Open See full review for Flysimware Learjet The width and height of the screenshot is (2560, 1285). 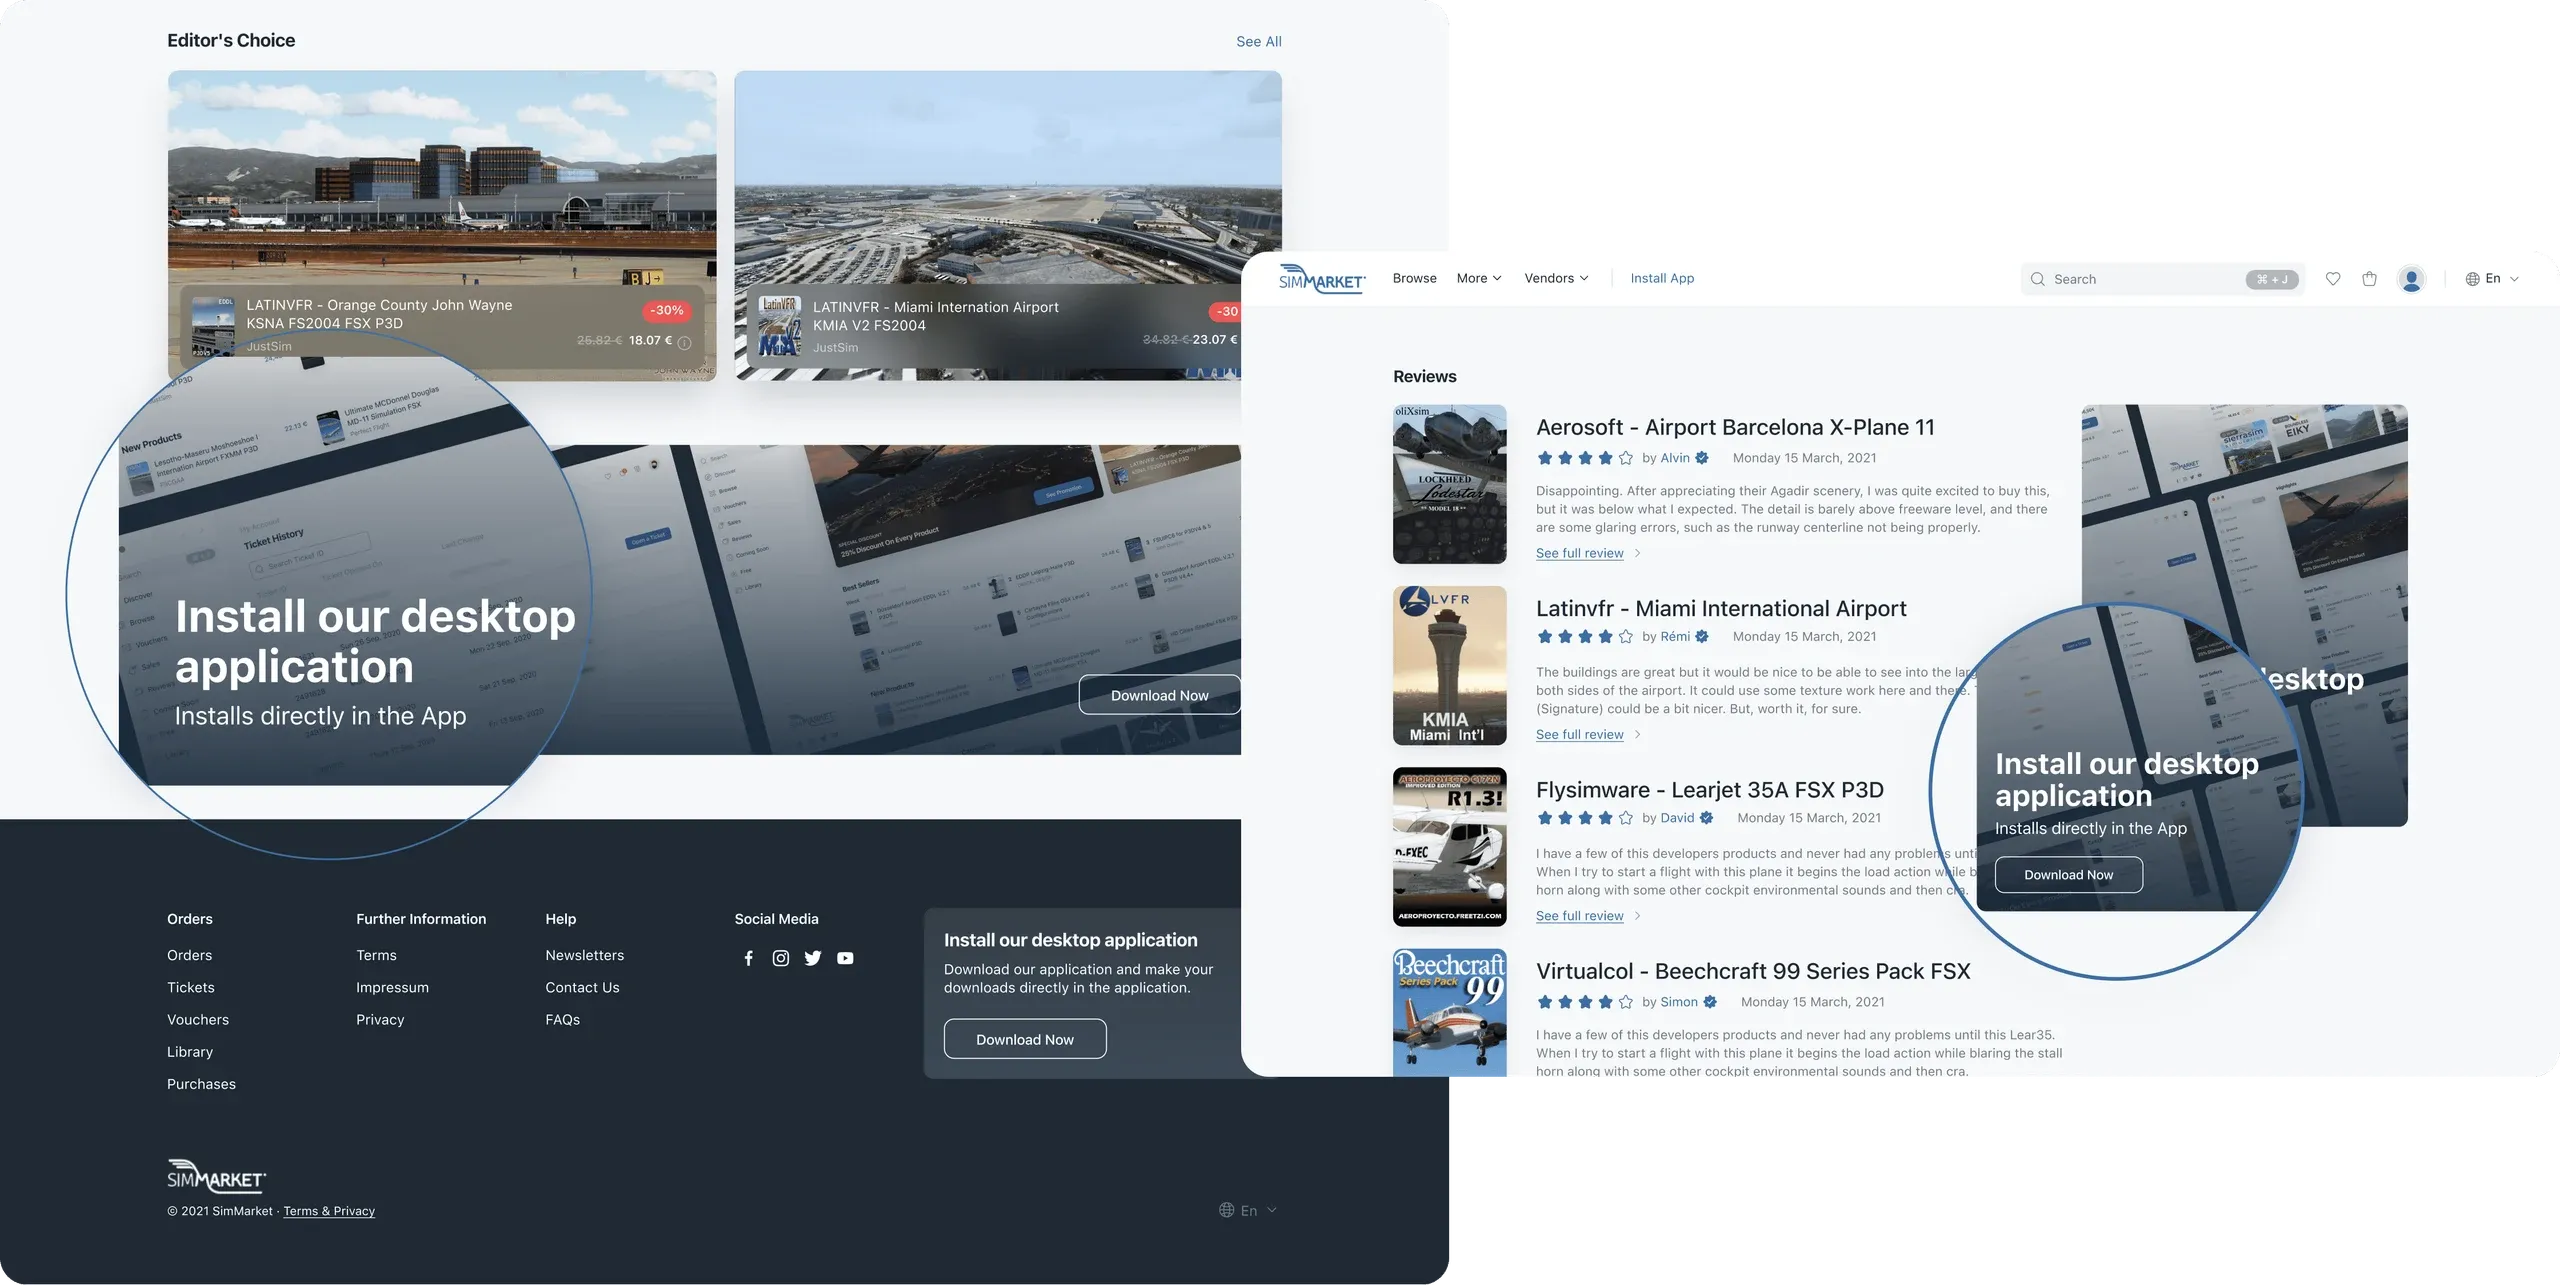coord(1579,916)
